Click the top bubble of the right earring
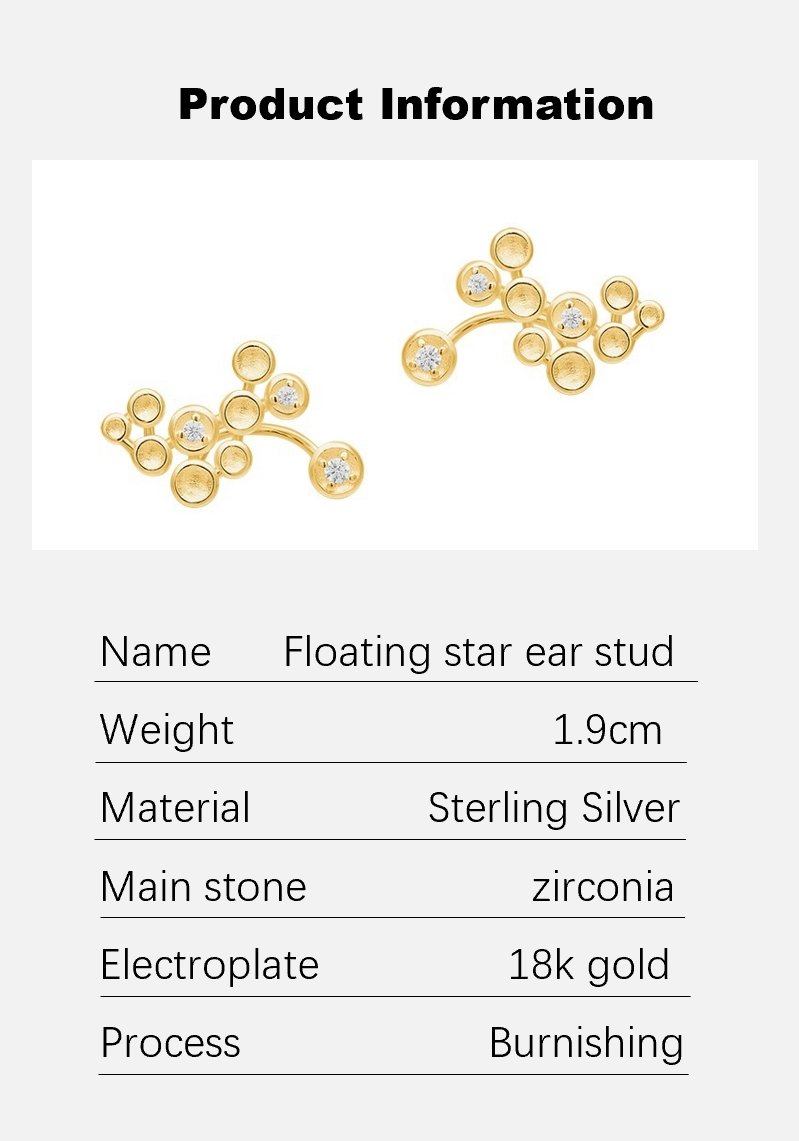 tap(512, 249)
